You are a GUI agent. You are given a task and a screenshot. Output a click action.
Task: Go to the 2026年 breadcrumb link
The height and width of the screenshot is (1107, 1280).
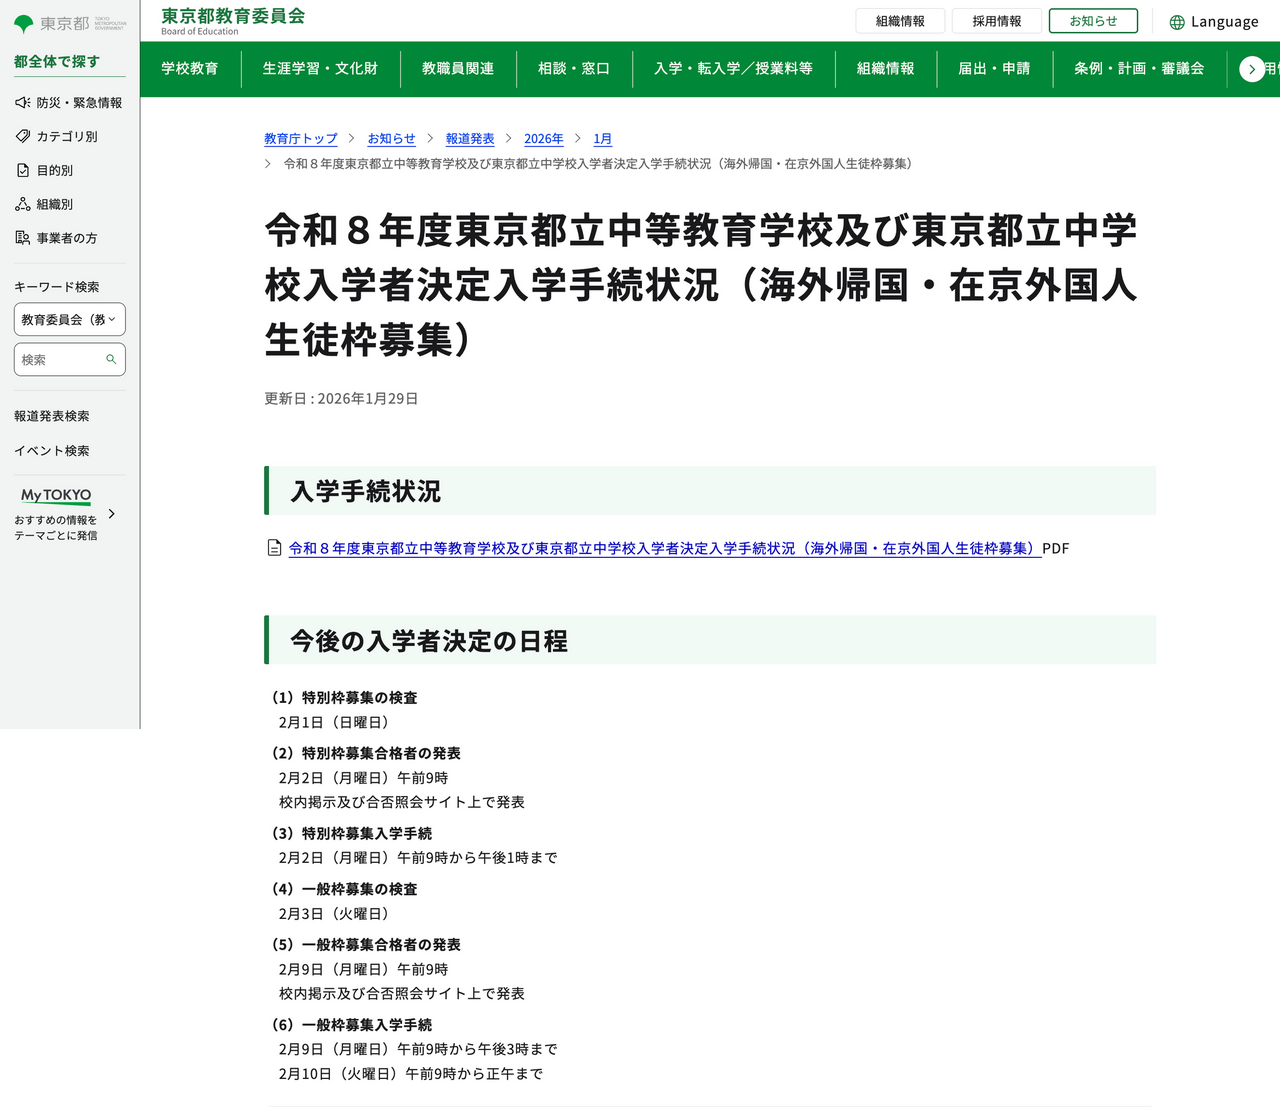pos(544,139)
